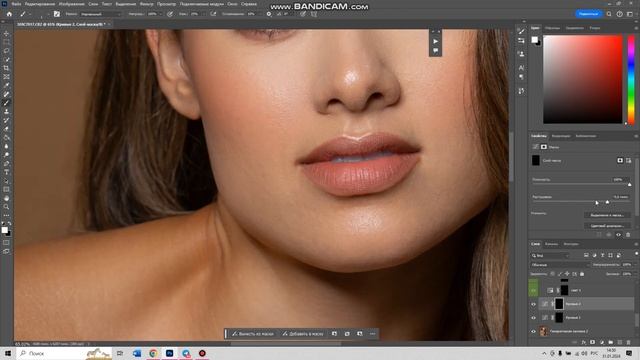Click the Выделение и маска button
Screen dimensions: 640x360
pos(607,215)
